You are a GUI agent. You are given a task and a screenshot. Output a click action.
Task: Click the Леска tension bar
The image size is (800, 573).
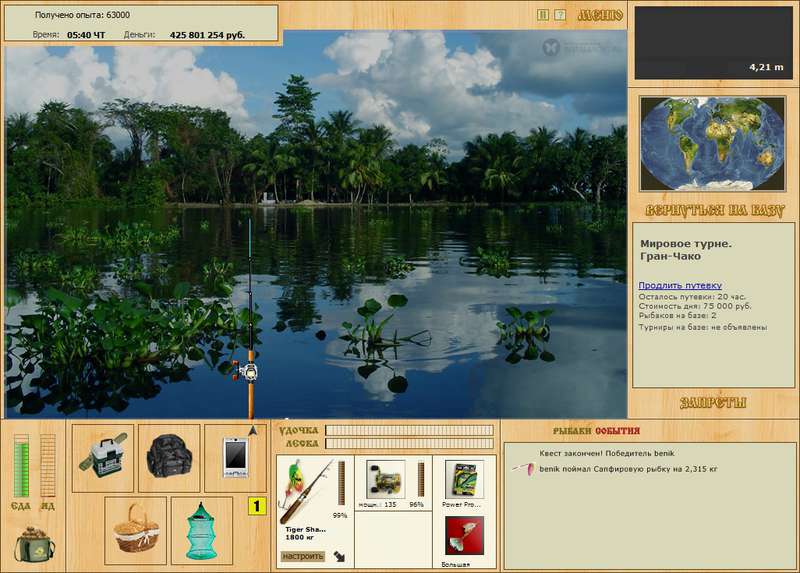pyautogui.click(x=410, y=443)
